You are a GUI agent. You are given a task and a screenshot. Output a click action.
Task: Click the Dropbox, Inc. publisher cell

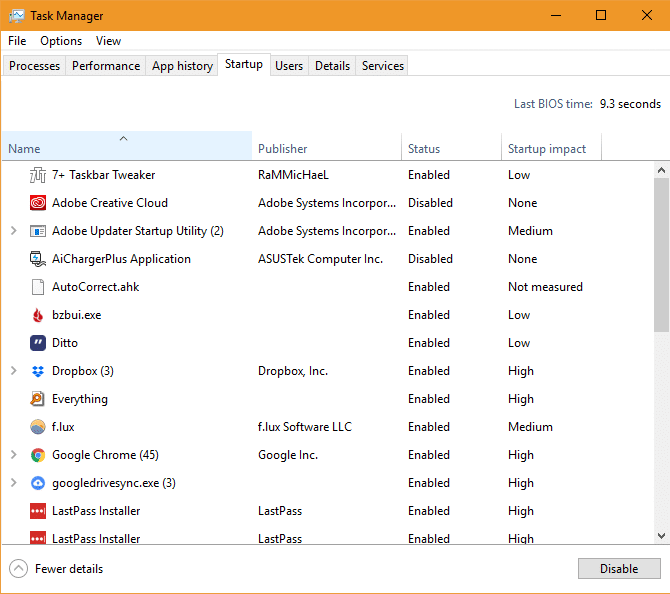pos(293,371)
